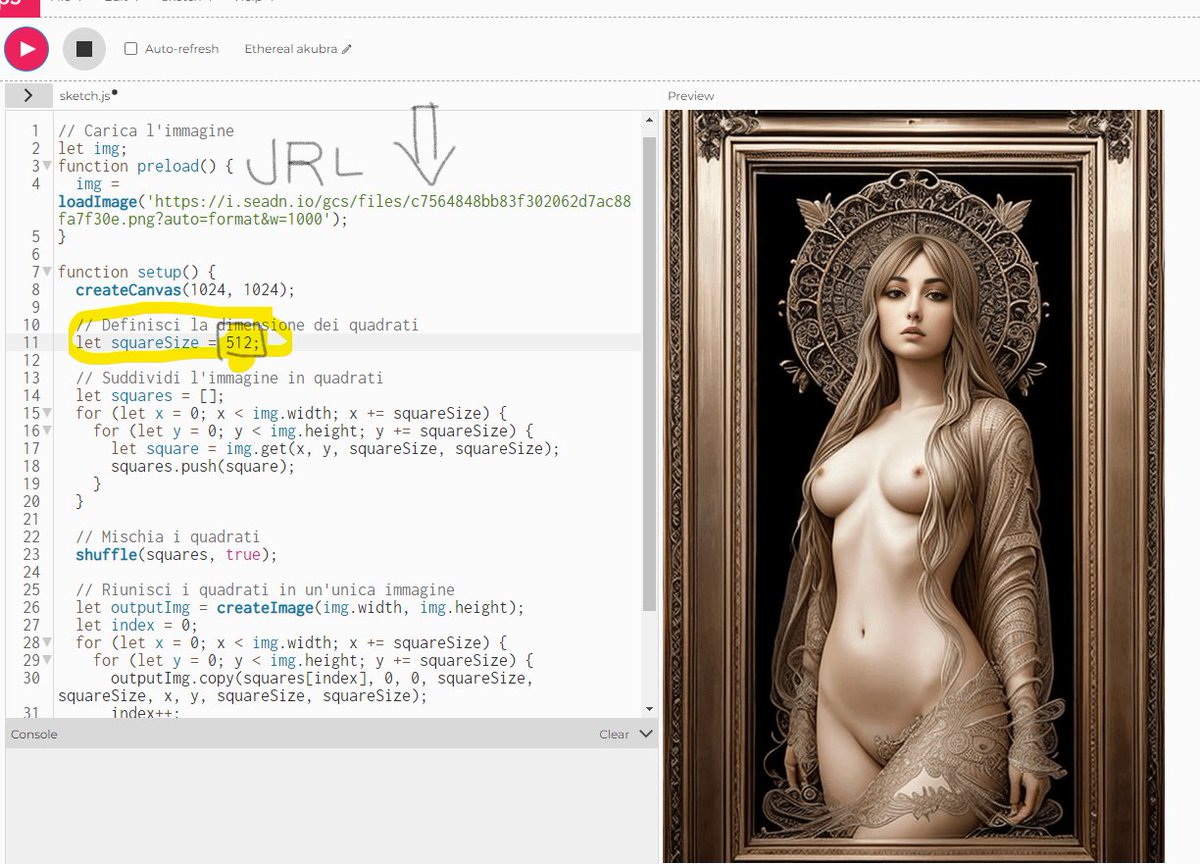Stop the running sketch
This screenshot has width=1200, height=864.
84,48
